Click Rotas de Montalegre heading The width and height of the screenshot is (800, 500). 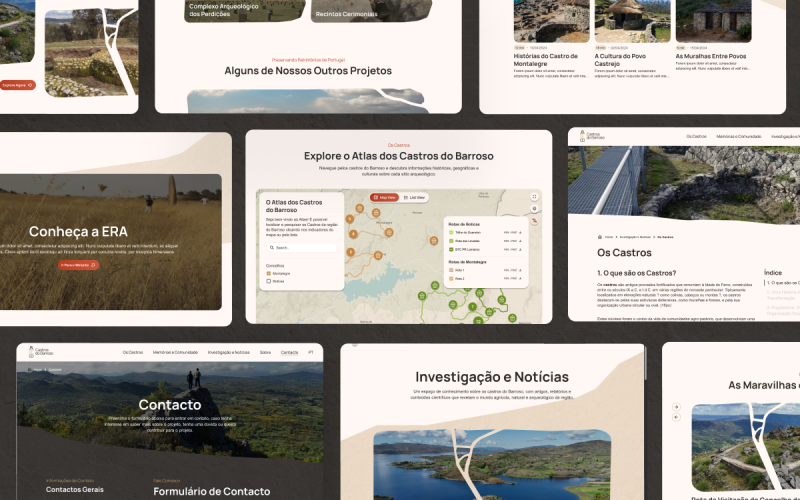pos(467,262)
